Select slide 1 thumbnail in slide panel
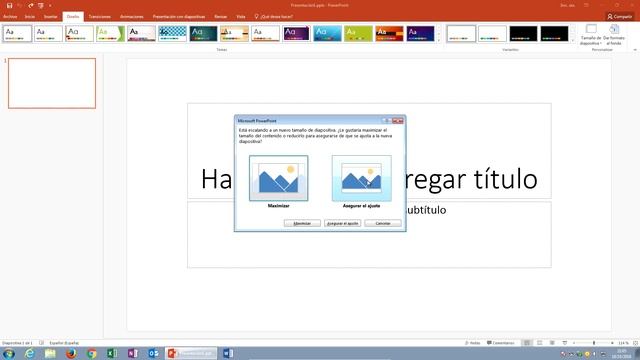This screenshot has height=360, width=640. click(52, 83)
